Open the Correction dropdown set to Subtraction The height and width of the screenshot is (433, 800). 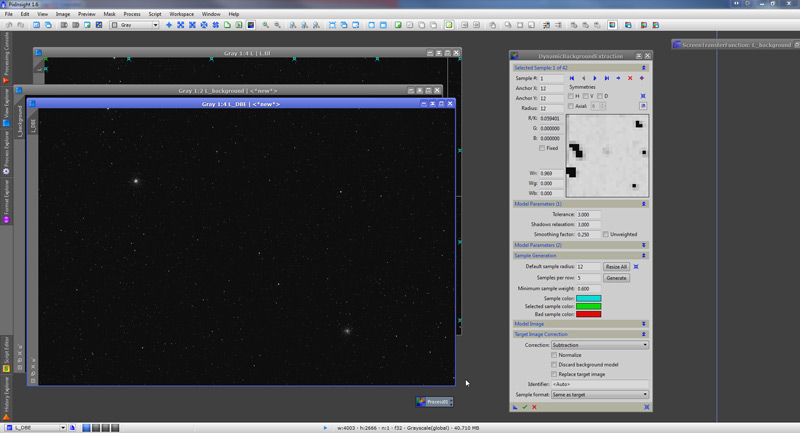pos(599,345)
